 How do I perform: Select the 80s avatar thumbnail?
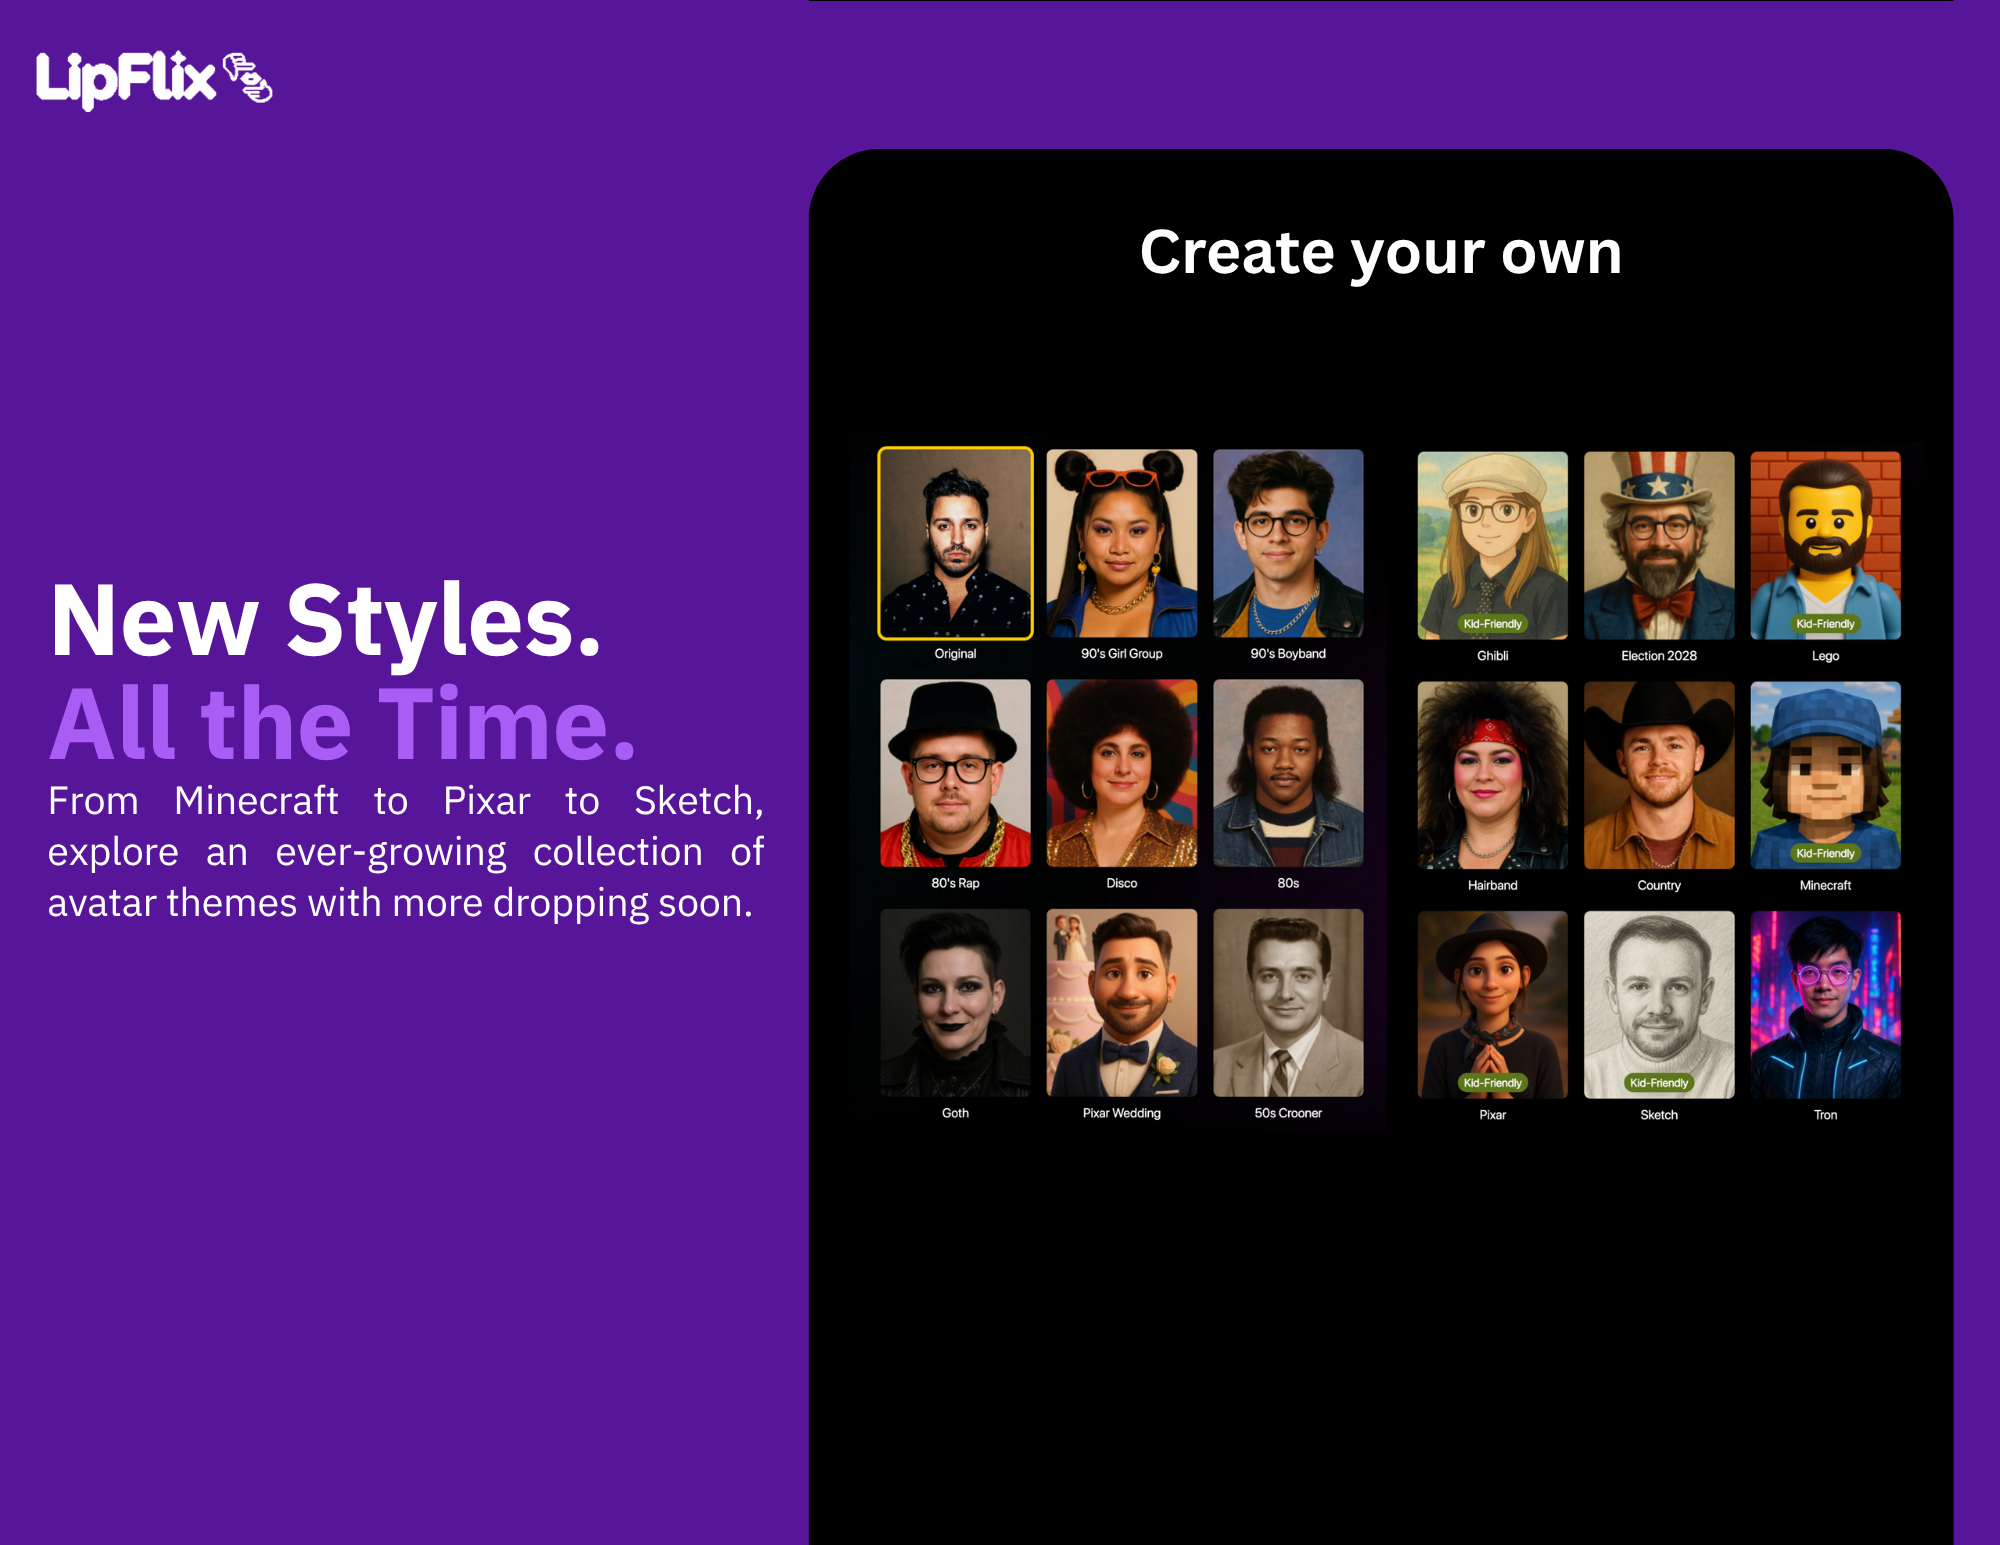[1288, 773]
